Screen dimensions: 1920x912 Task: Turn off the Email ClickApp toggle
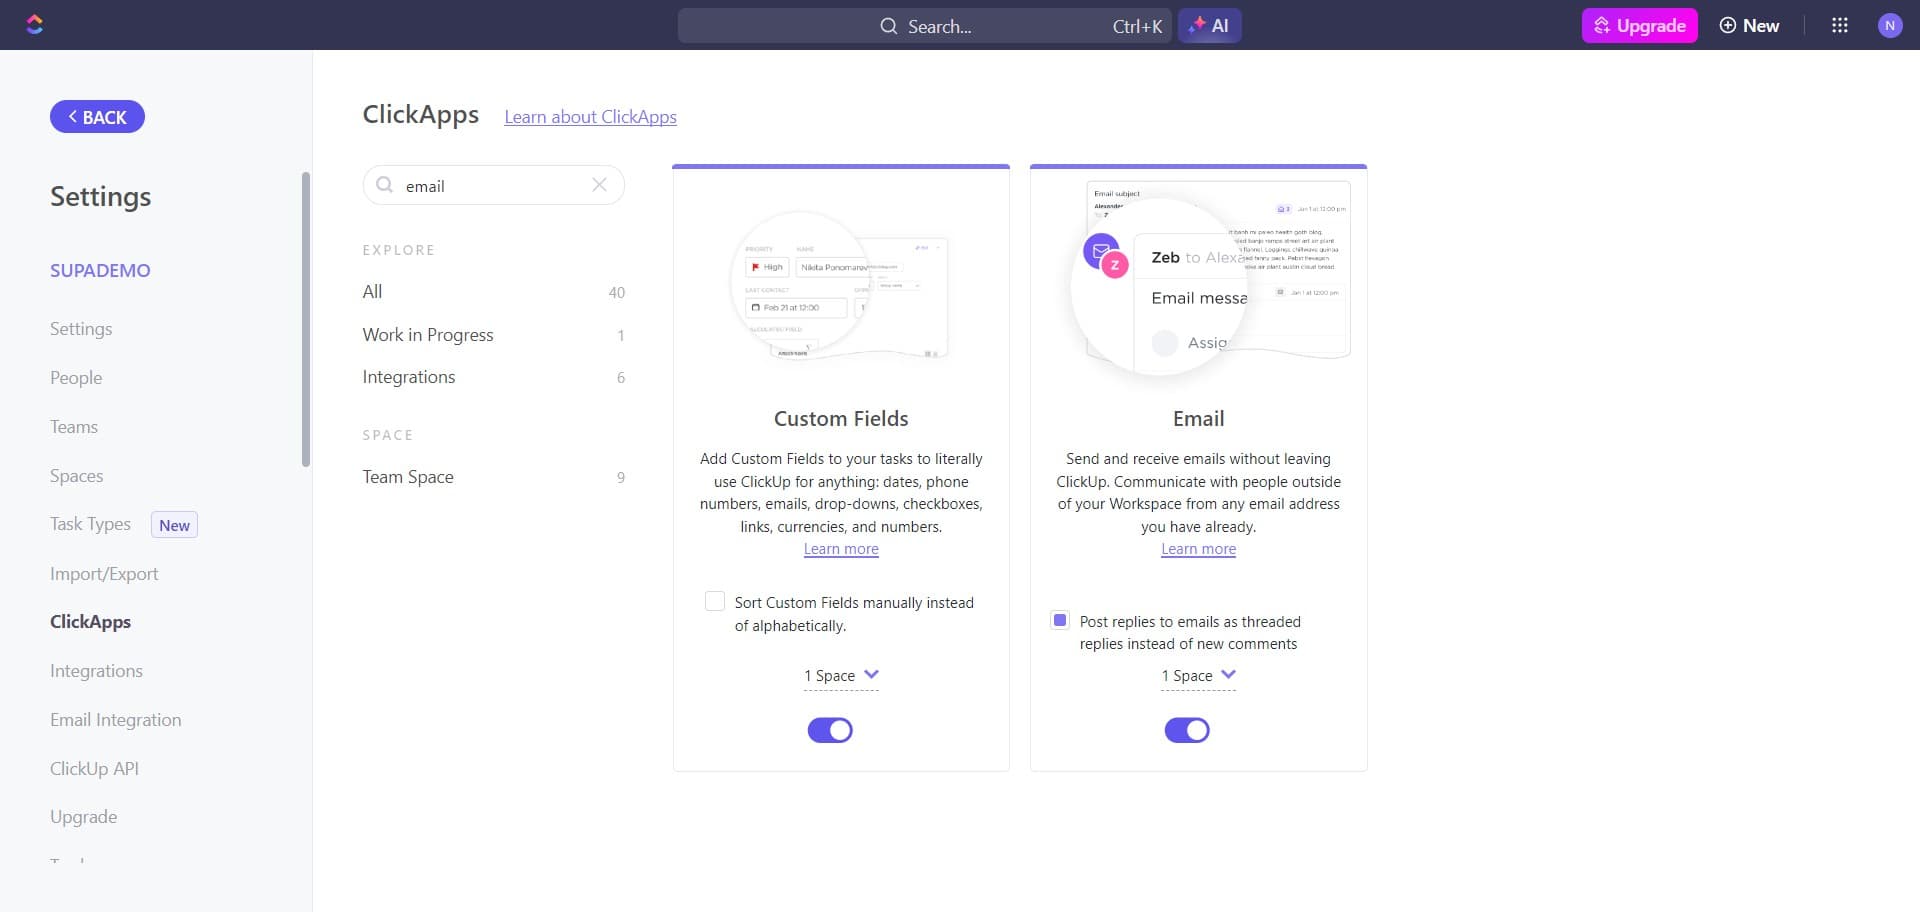1187,730
